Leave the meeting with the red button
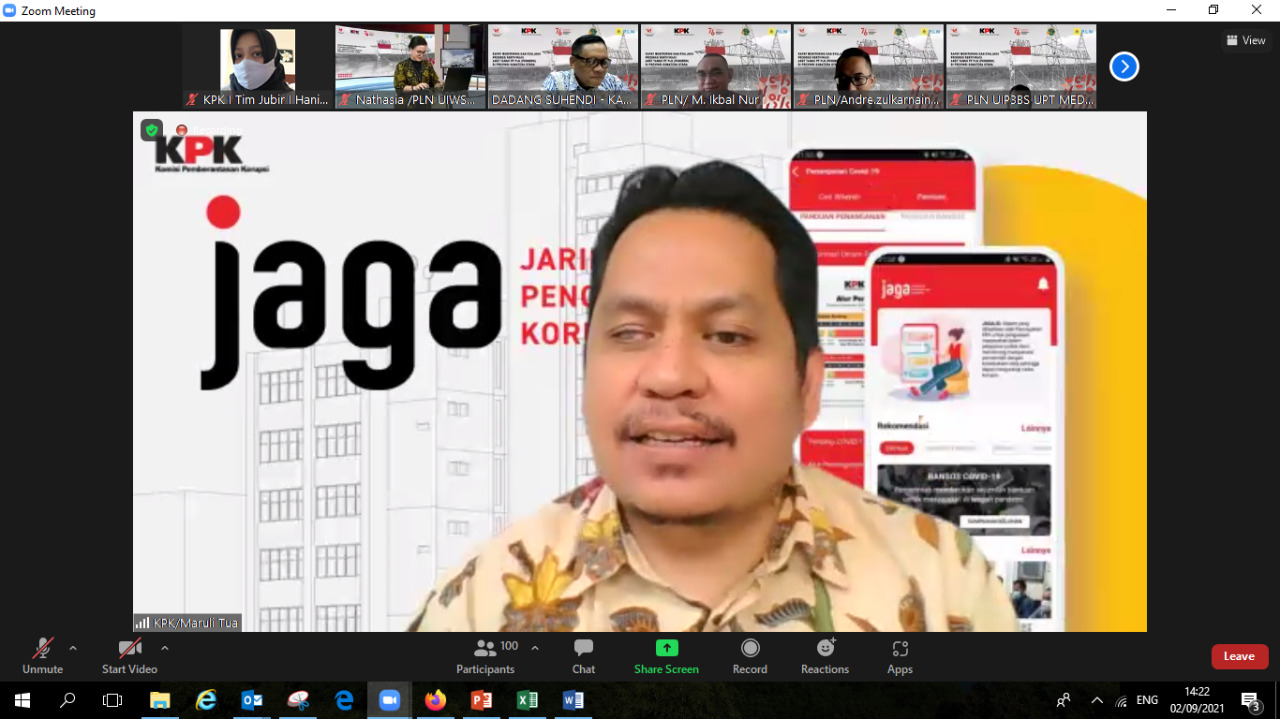Screen dimensions: 1280x719 (x=1240, y=656)
